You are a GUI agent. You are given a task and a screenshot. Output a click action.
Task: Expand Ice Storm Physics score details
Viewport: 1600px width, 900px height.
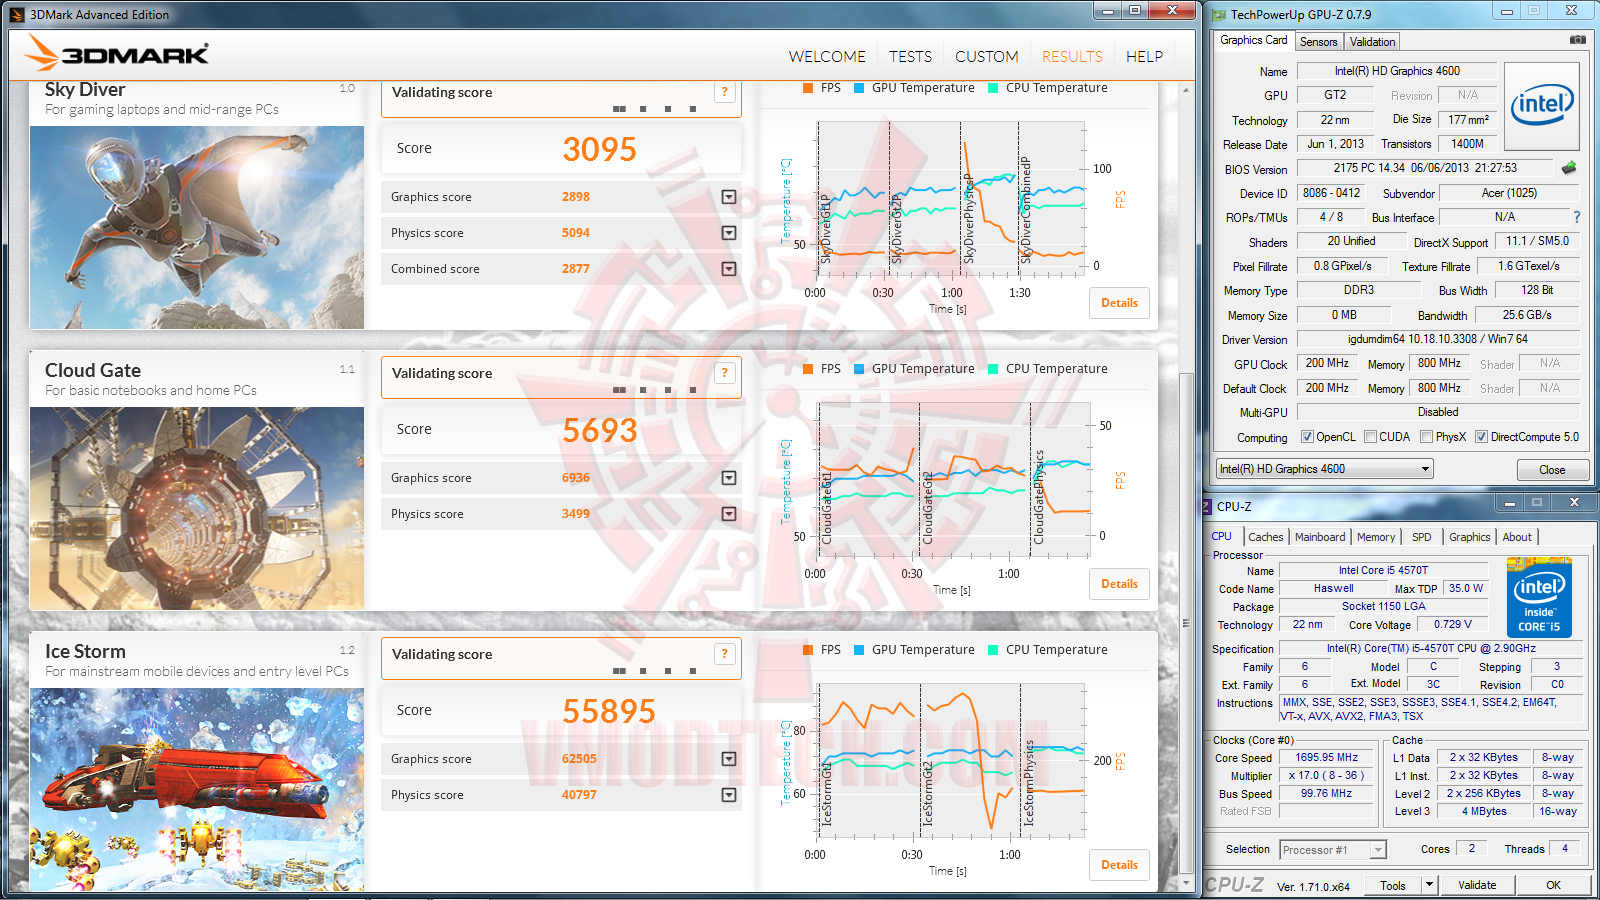pos(729,795)
